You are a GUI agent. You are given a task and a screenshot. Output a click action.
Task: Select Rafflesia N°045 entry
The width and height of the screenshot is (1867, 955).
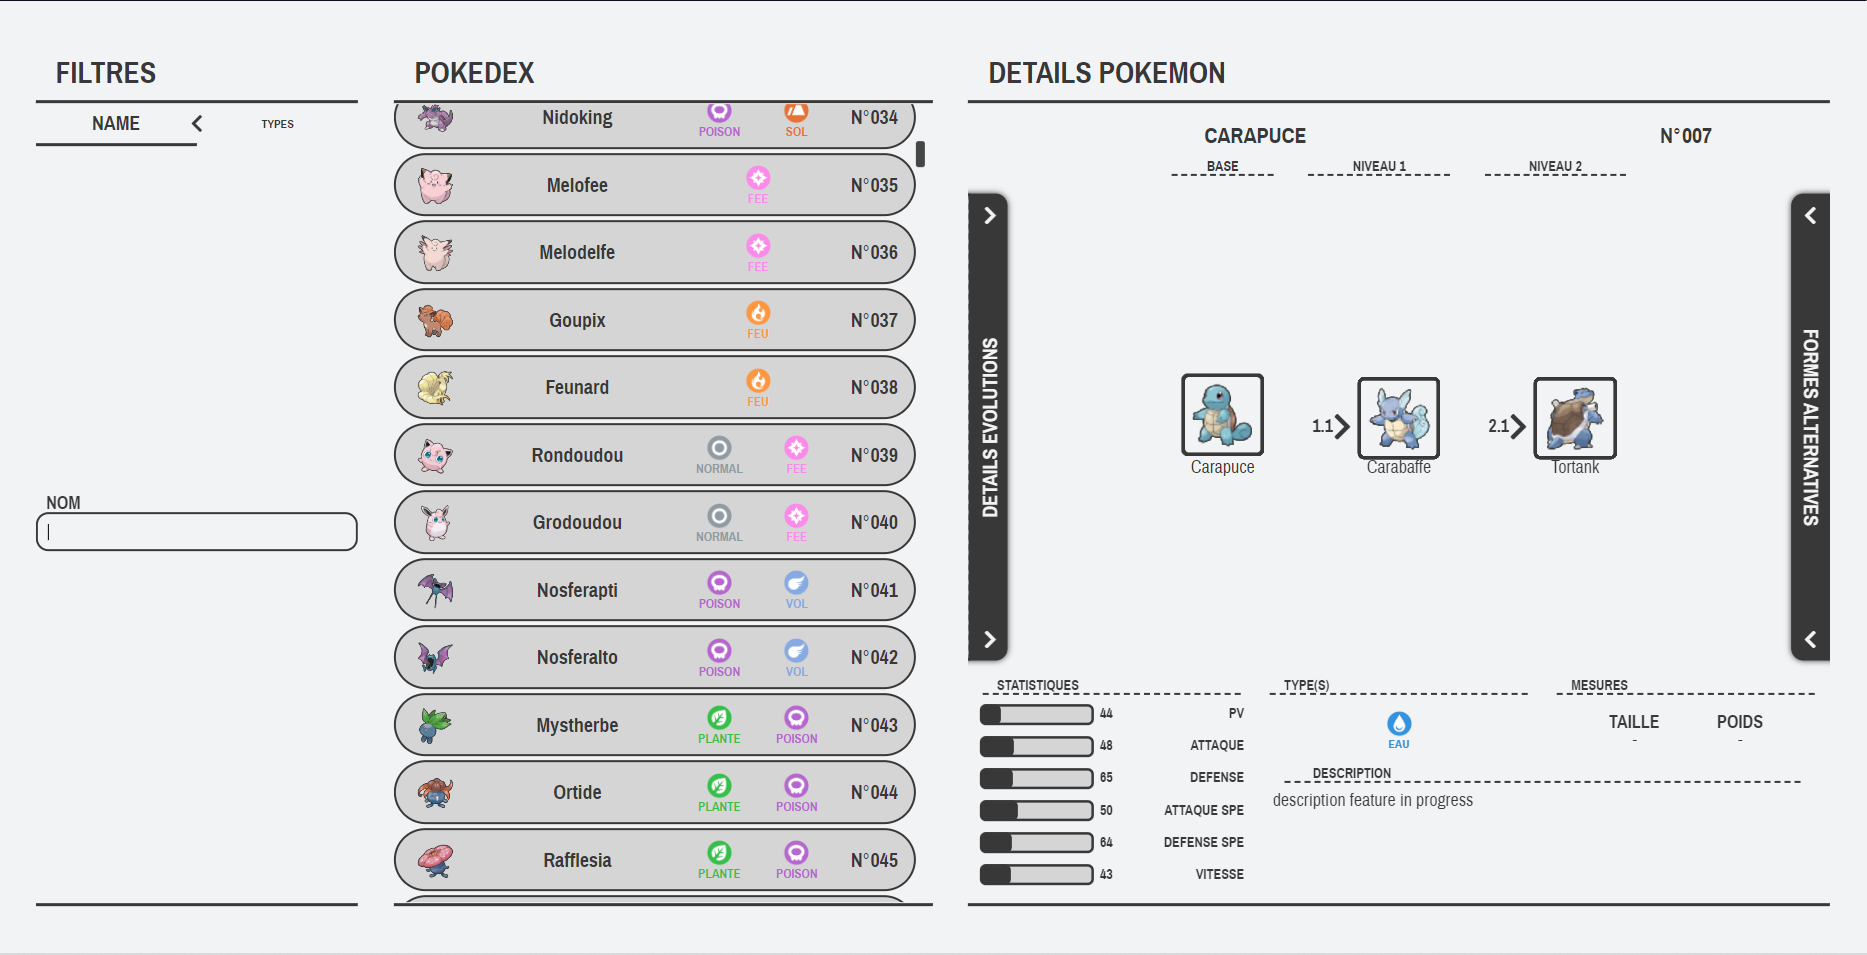click(655, 860)
